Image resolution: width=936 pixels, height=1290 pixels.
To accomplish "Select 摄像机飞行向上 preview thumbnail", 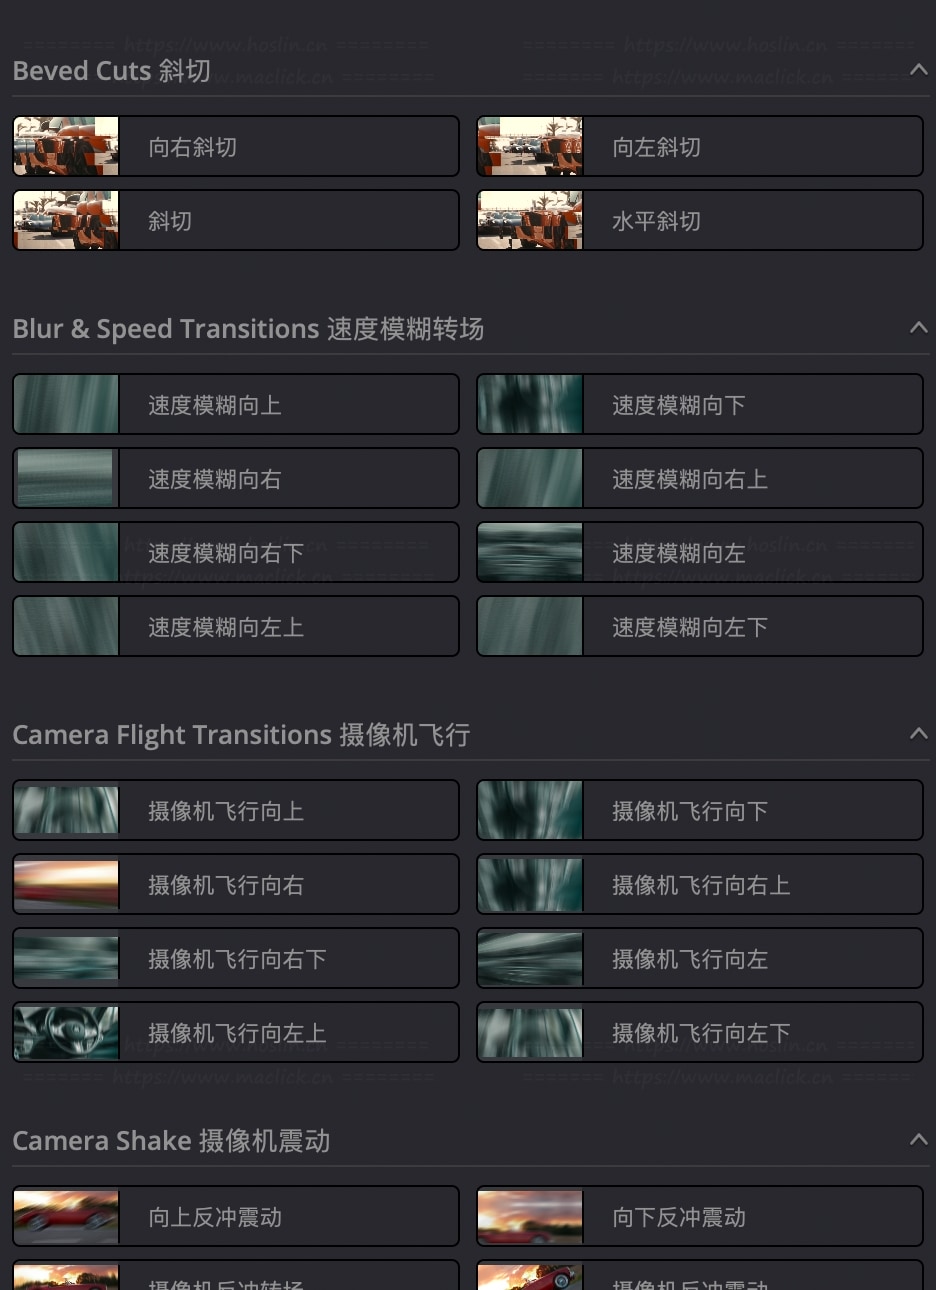I will pos(66,810).
